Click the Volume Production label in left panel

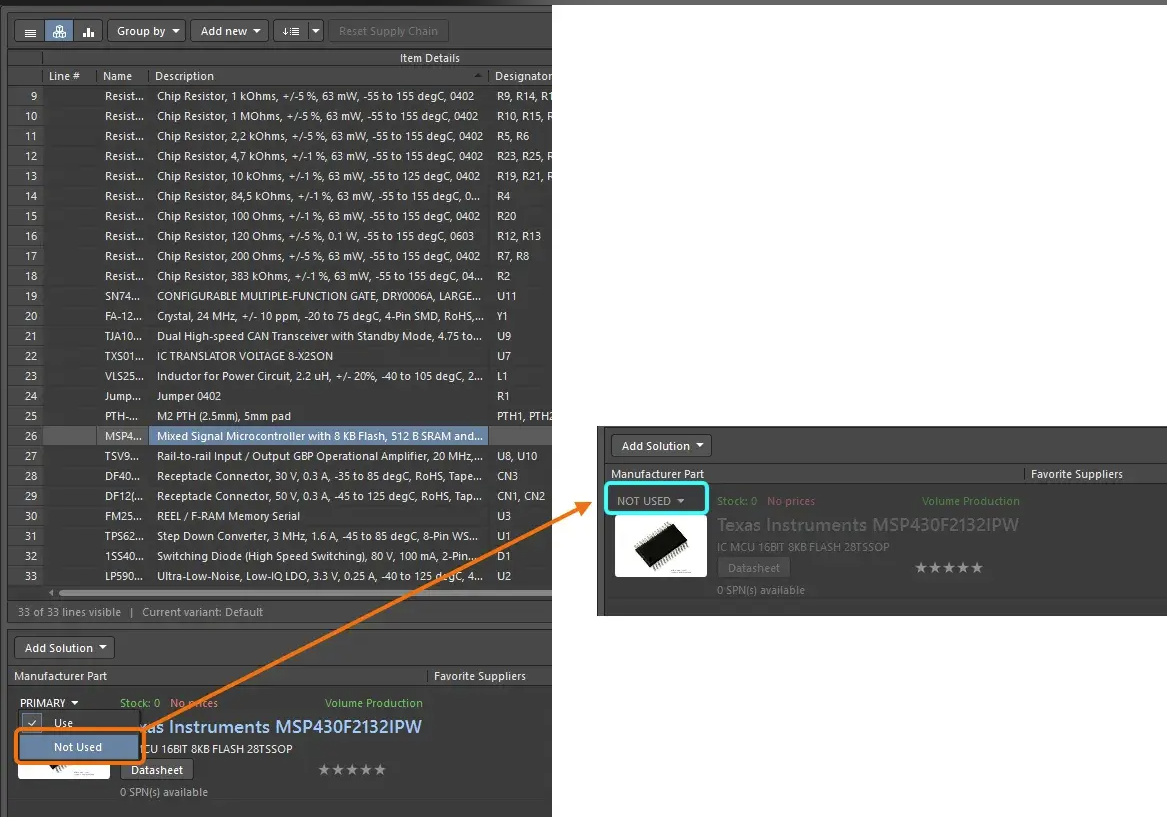coord(374,703)
